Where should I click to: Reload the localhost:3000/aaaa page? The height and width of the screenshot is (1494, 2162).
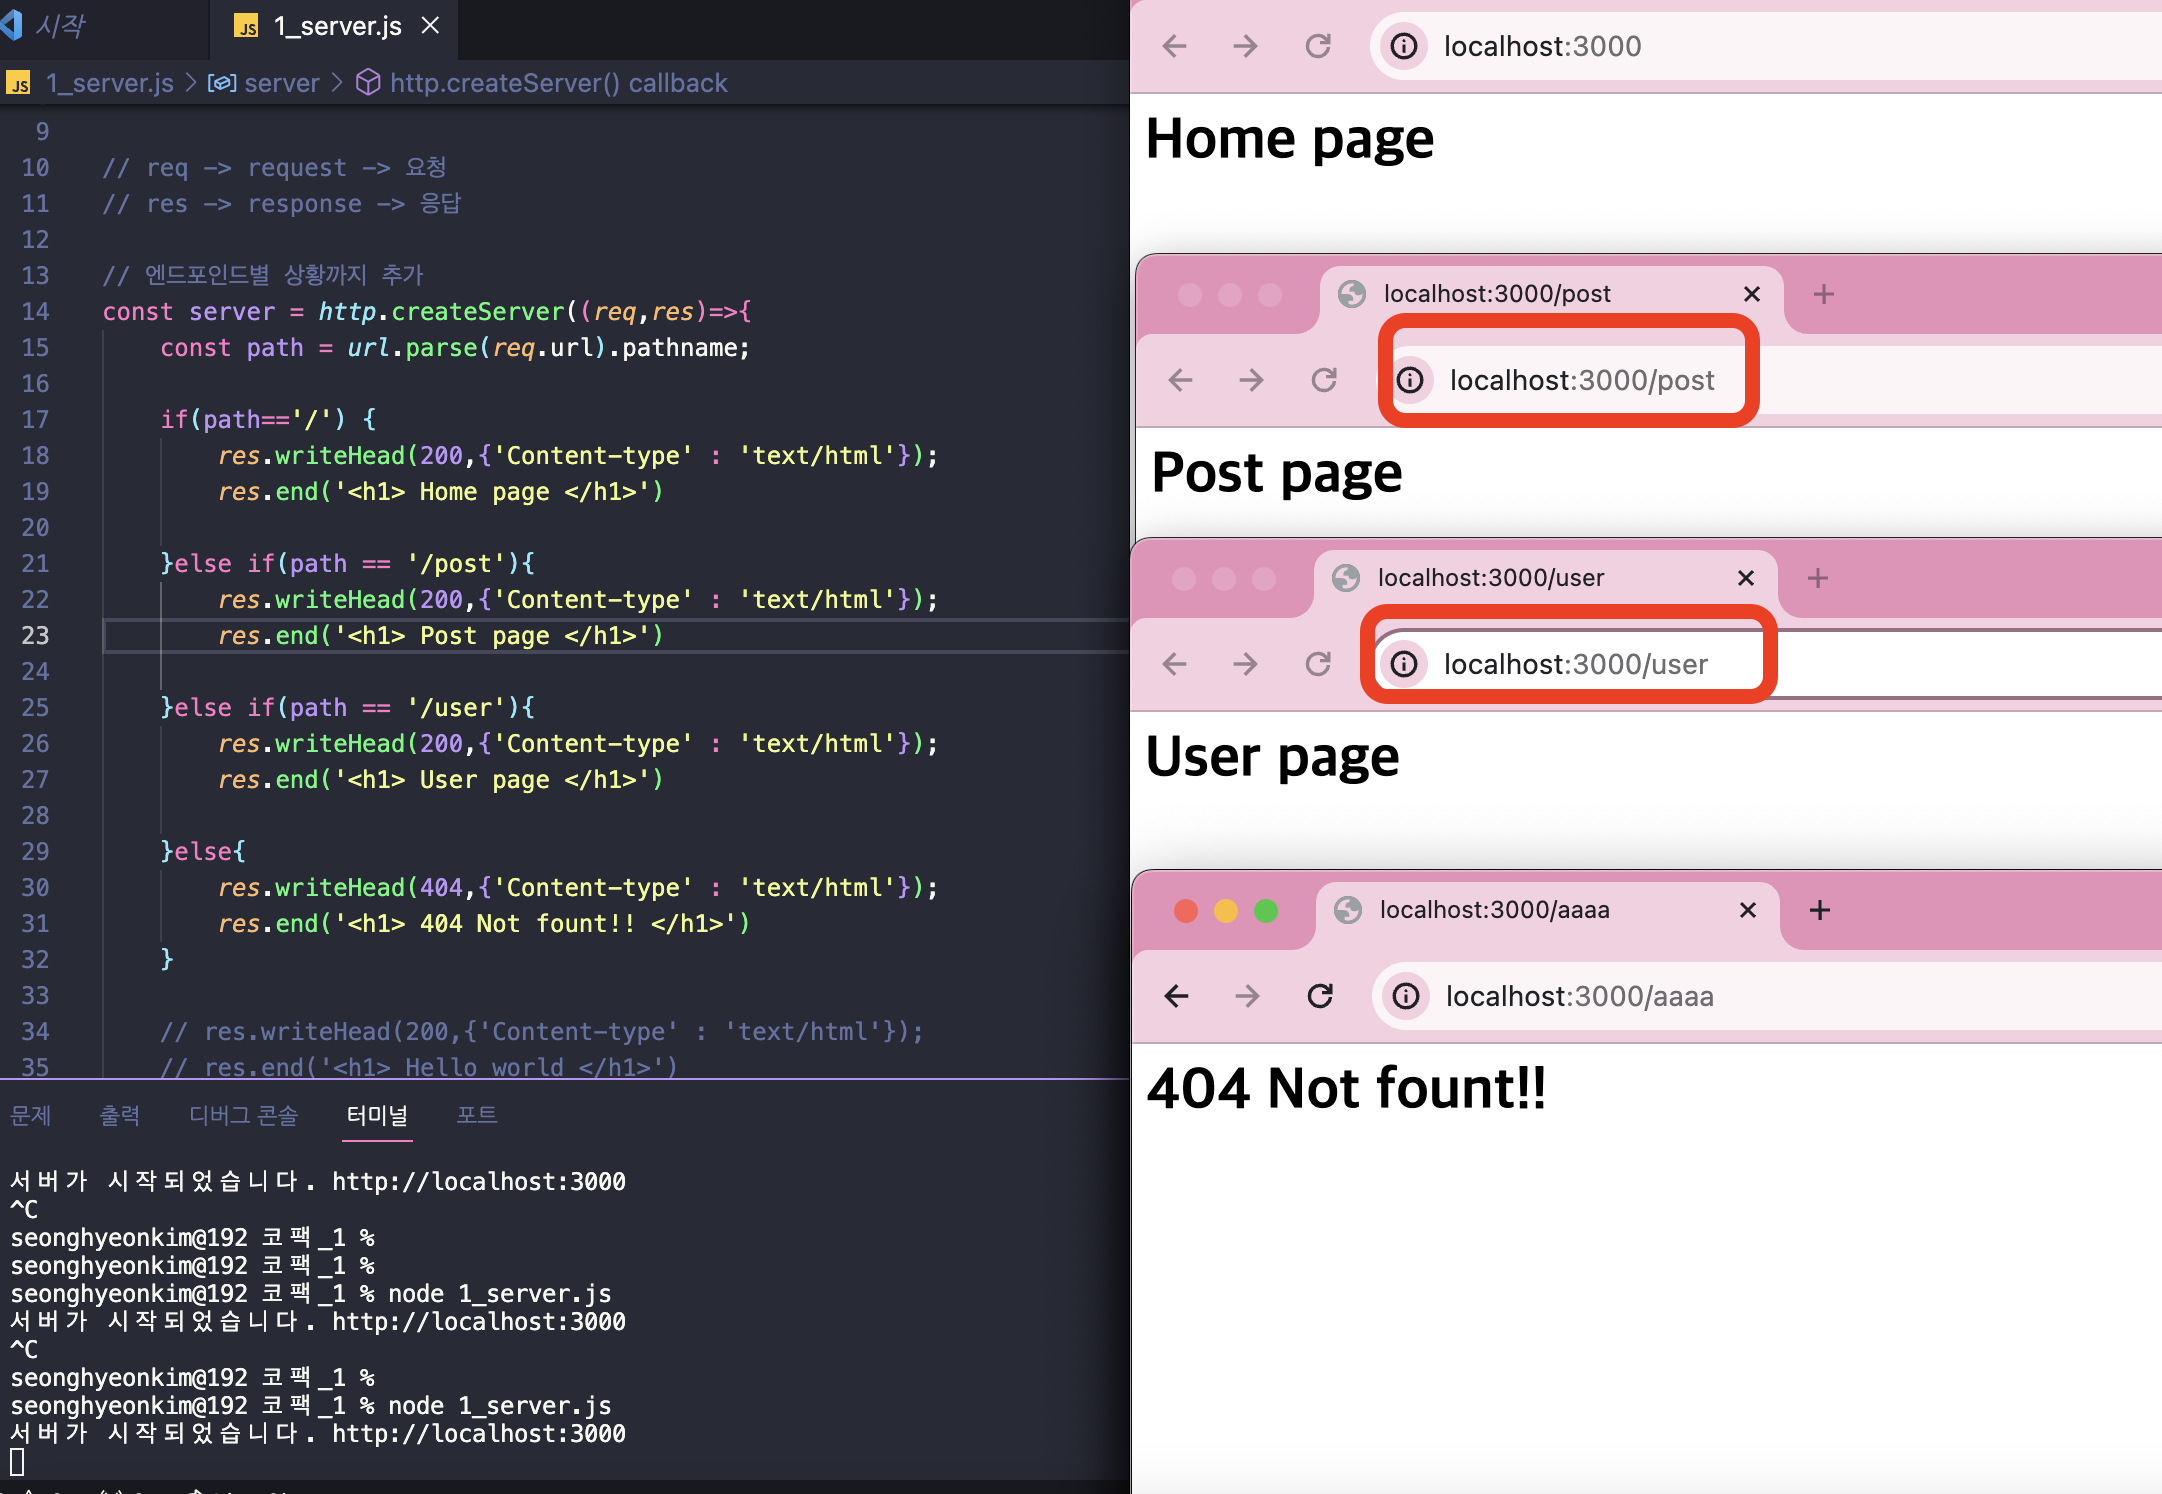coord(1320,996)
